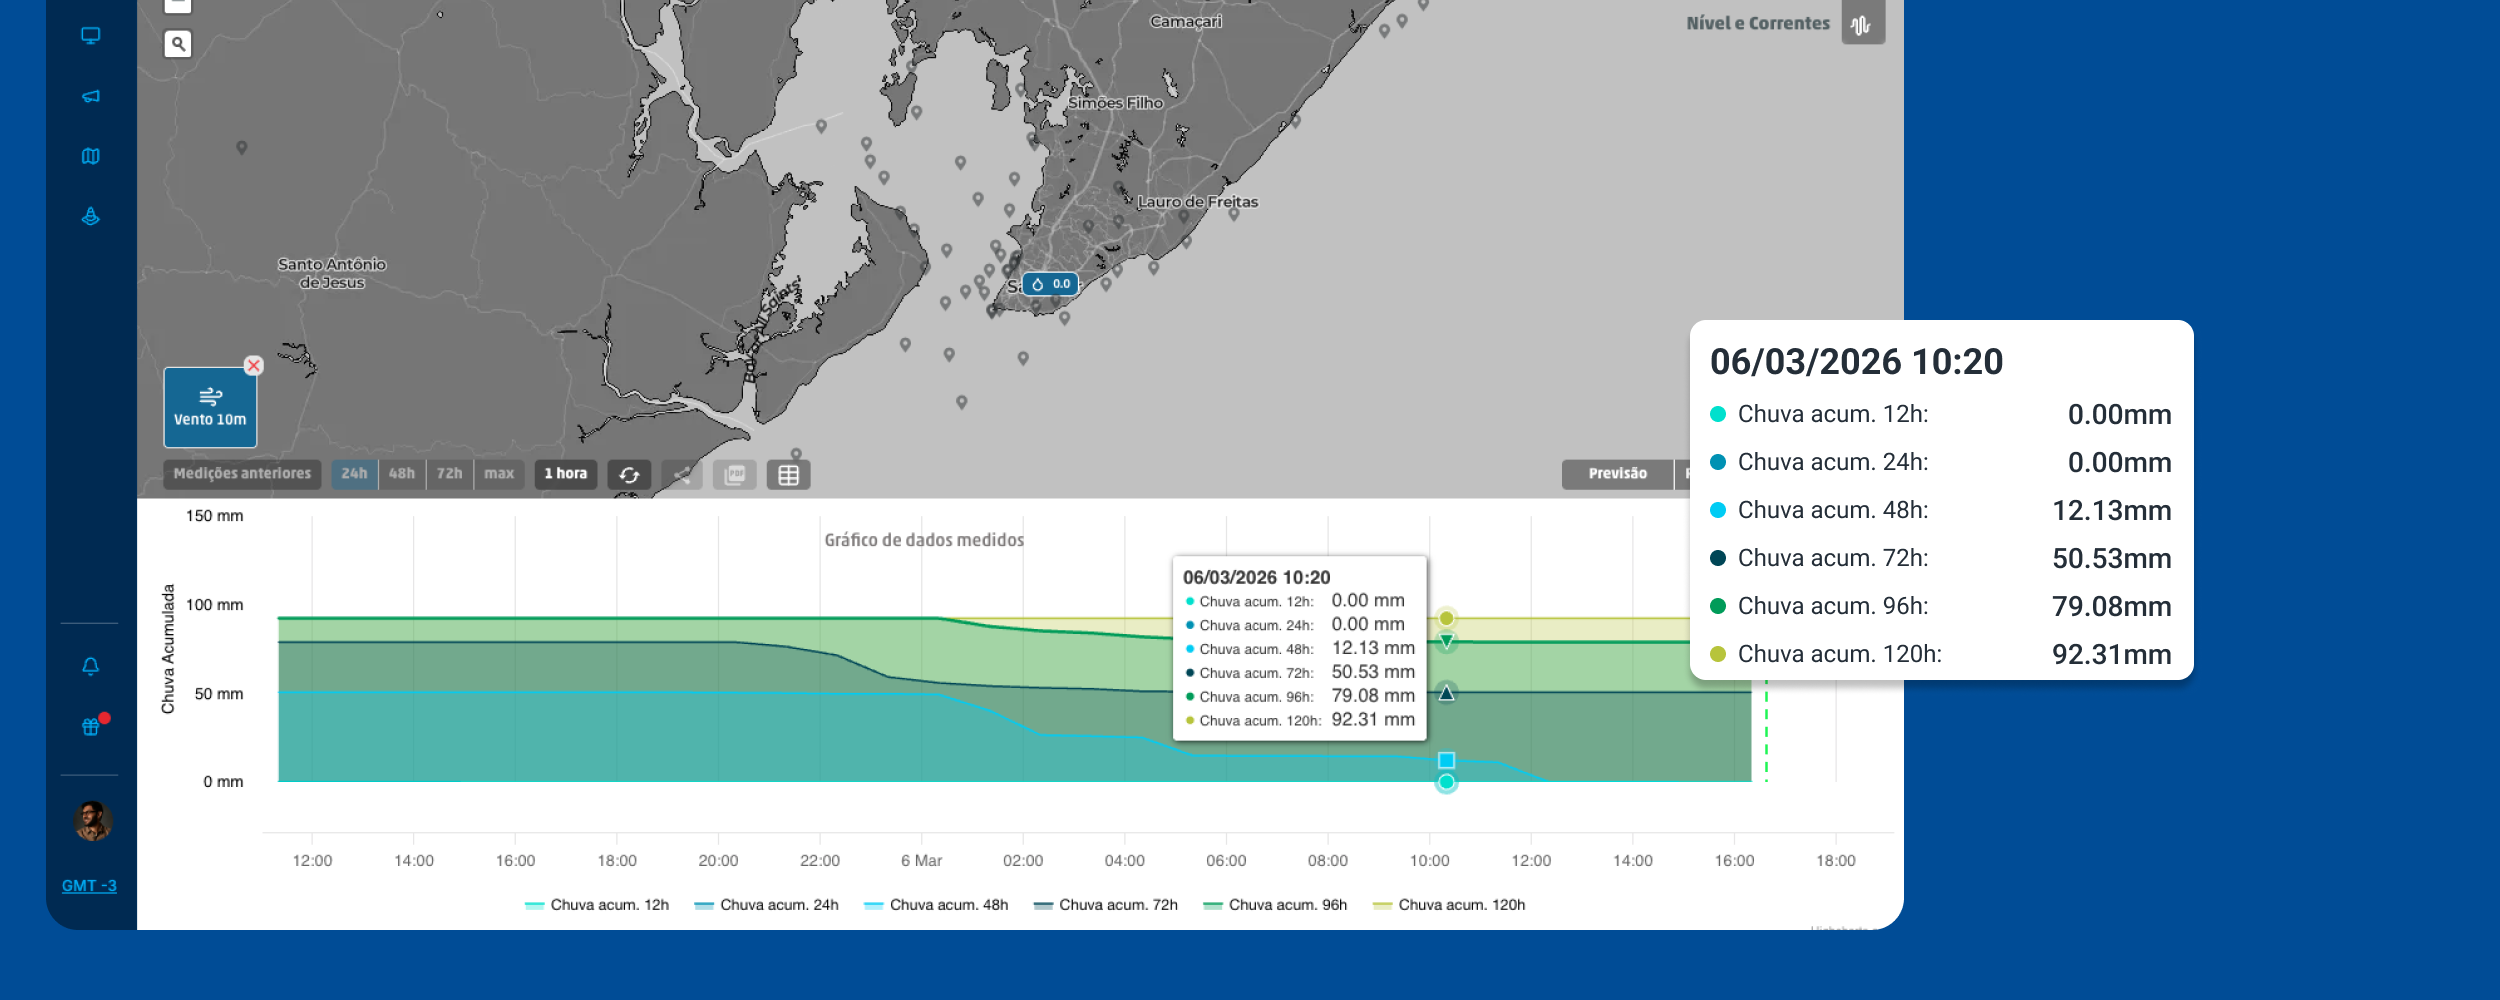Image resolution: width=2500 pixels, height=1000 pixels.
Task: Remove the Vento 10m layer card
Action: pyautogui.click(x=252, y=366)
